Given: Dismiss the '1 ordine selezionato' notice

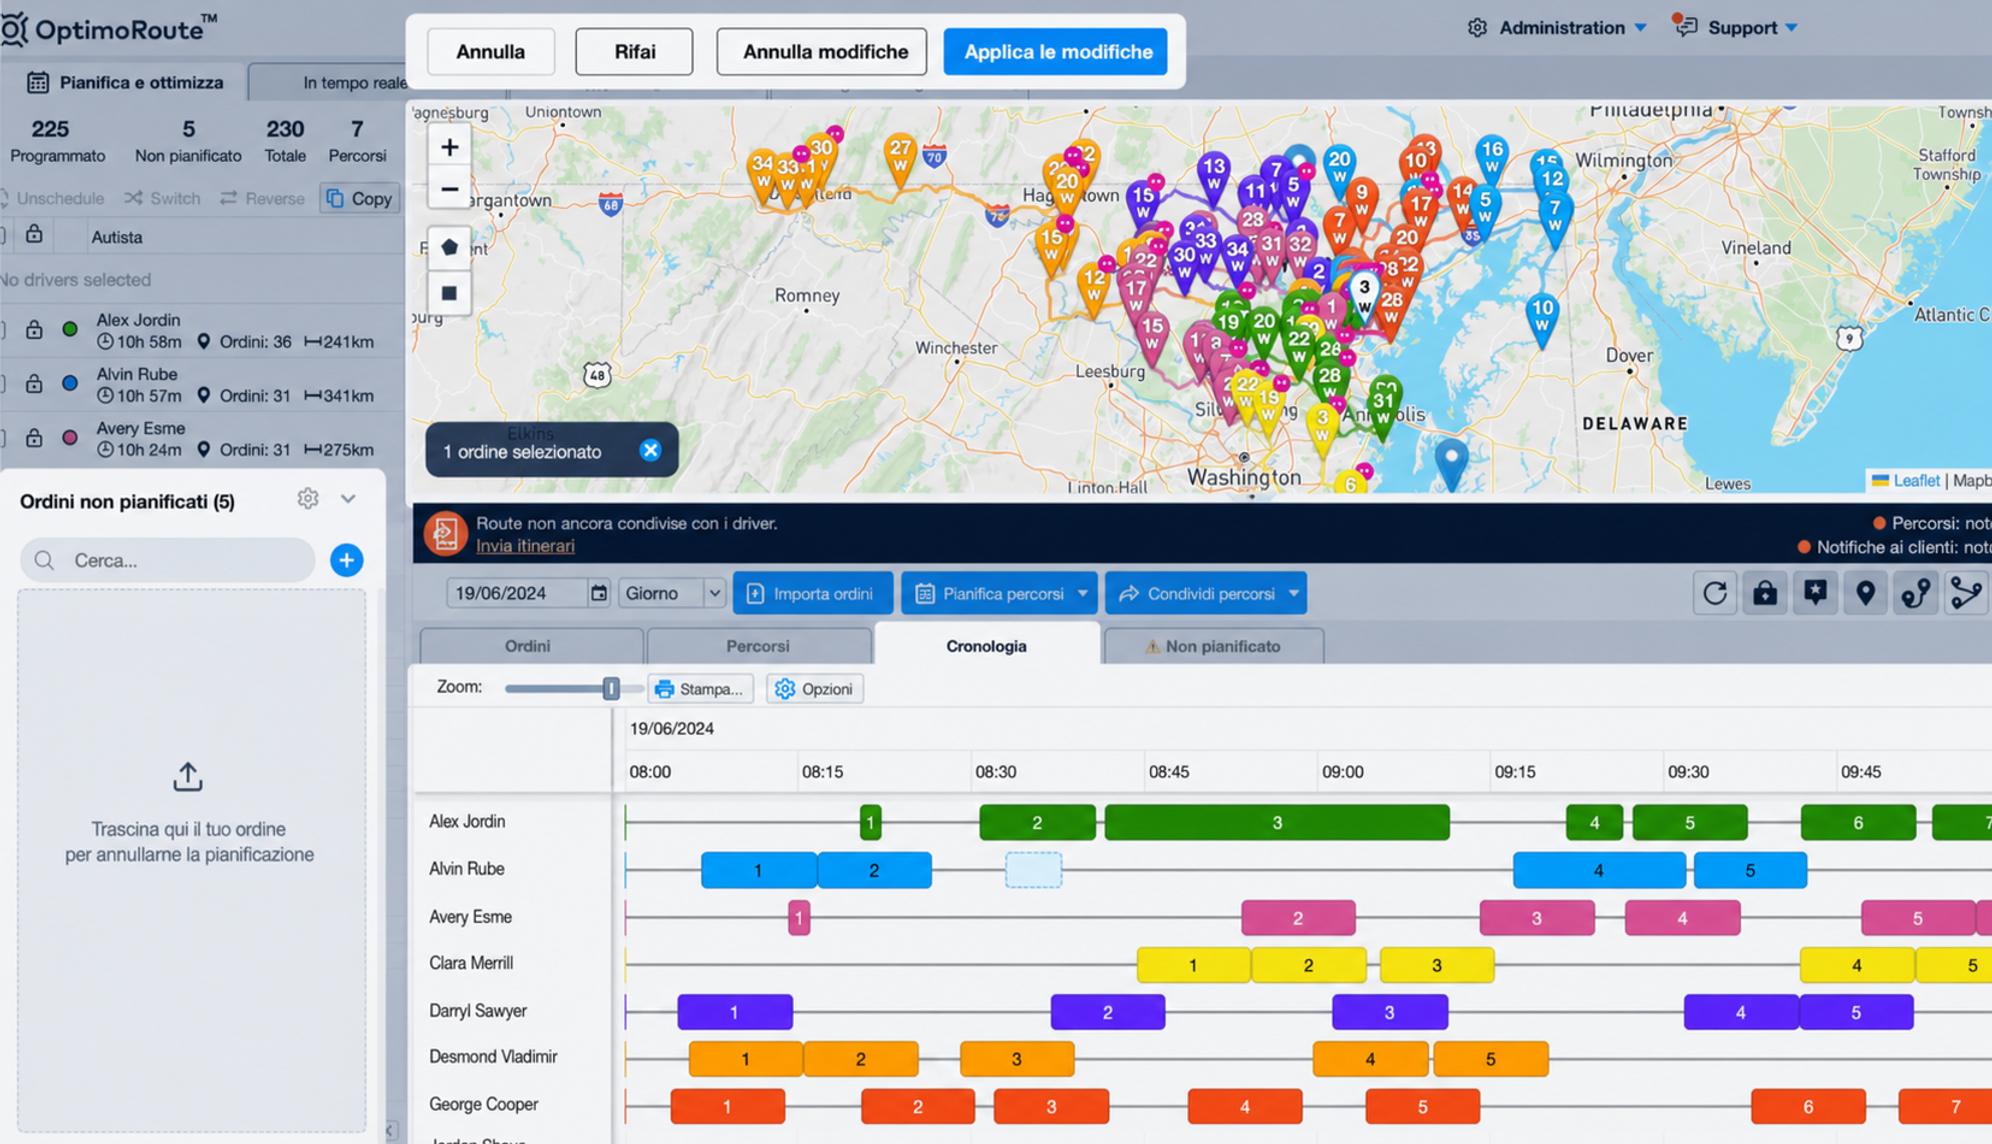Looking at the screenshot, I should [650, 450].
